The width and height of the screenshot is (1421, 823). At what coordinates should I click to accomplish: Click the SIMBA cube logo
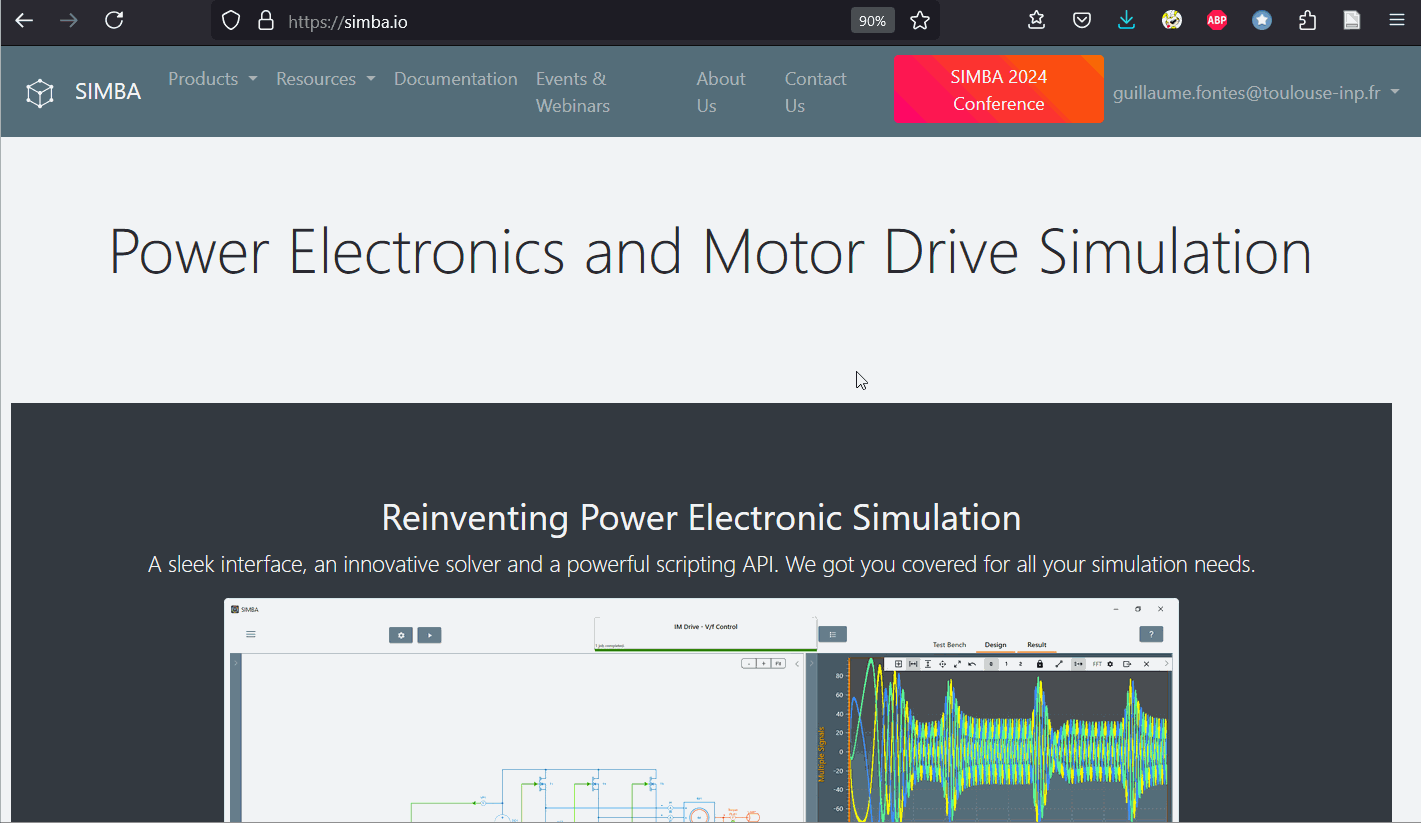(x=39, y=92)
